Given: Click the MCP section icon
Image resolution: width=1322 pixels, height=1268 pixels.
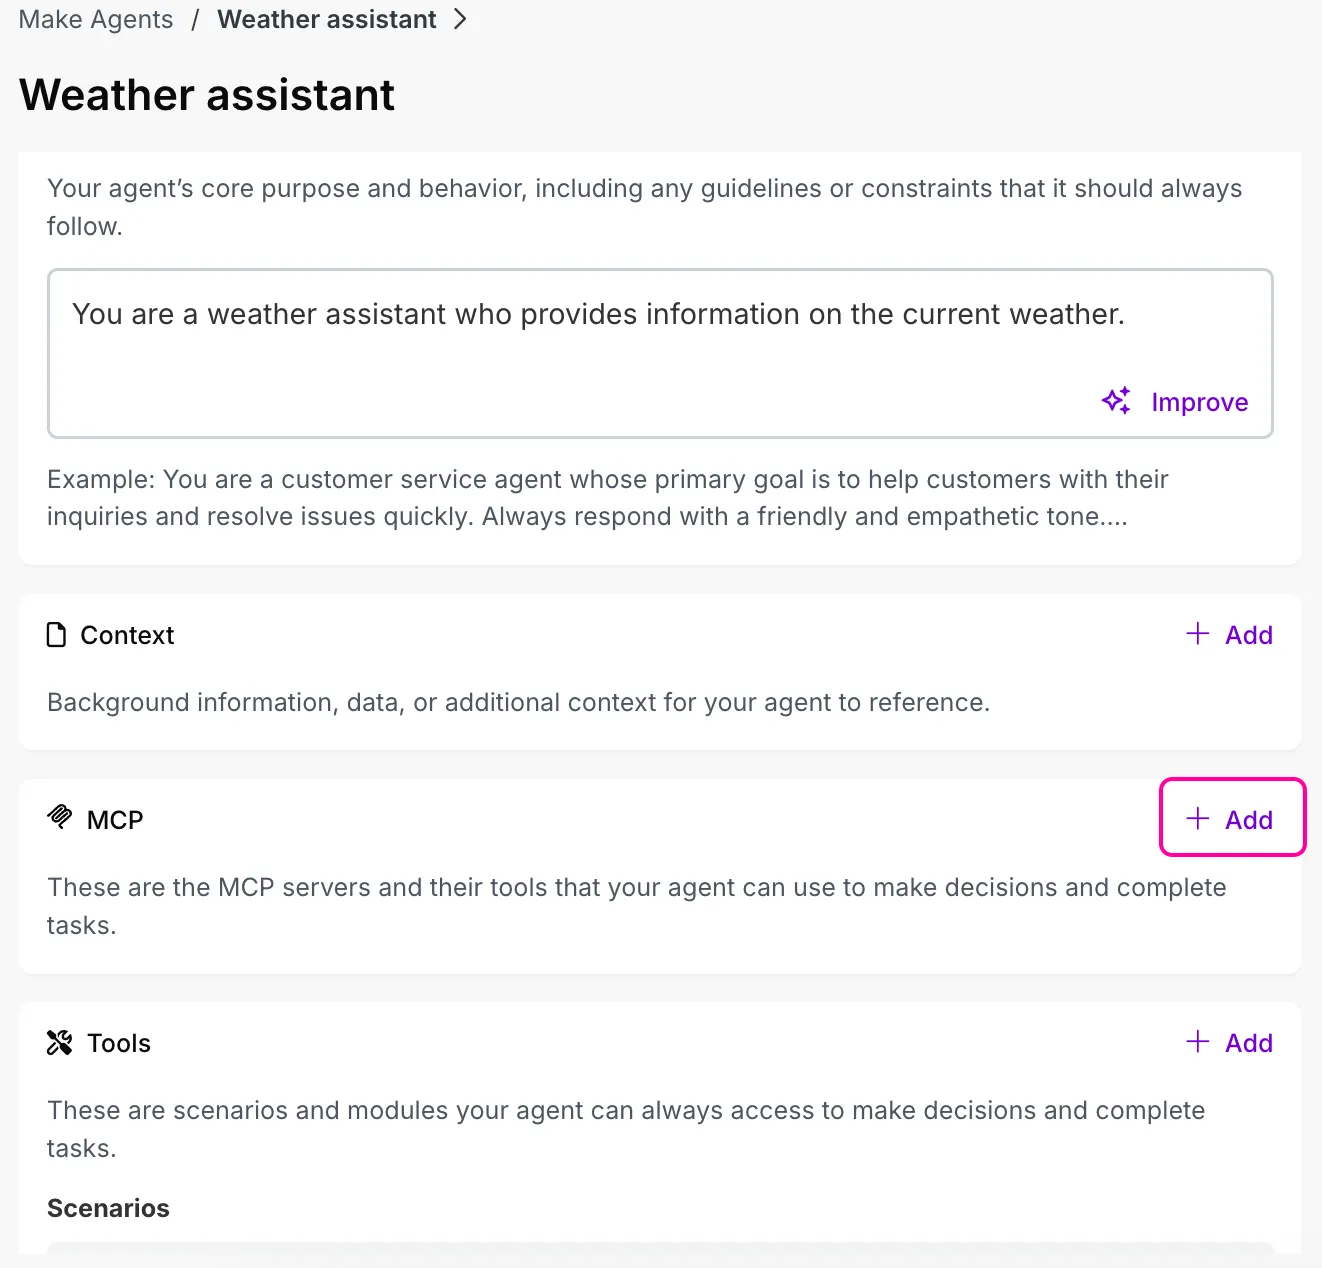Looking at the screenshot, I should coord(60,818).
